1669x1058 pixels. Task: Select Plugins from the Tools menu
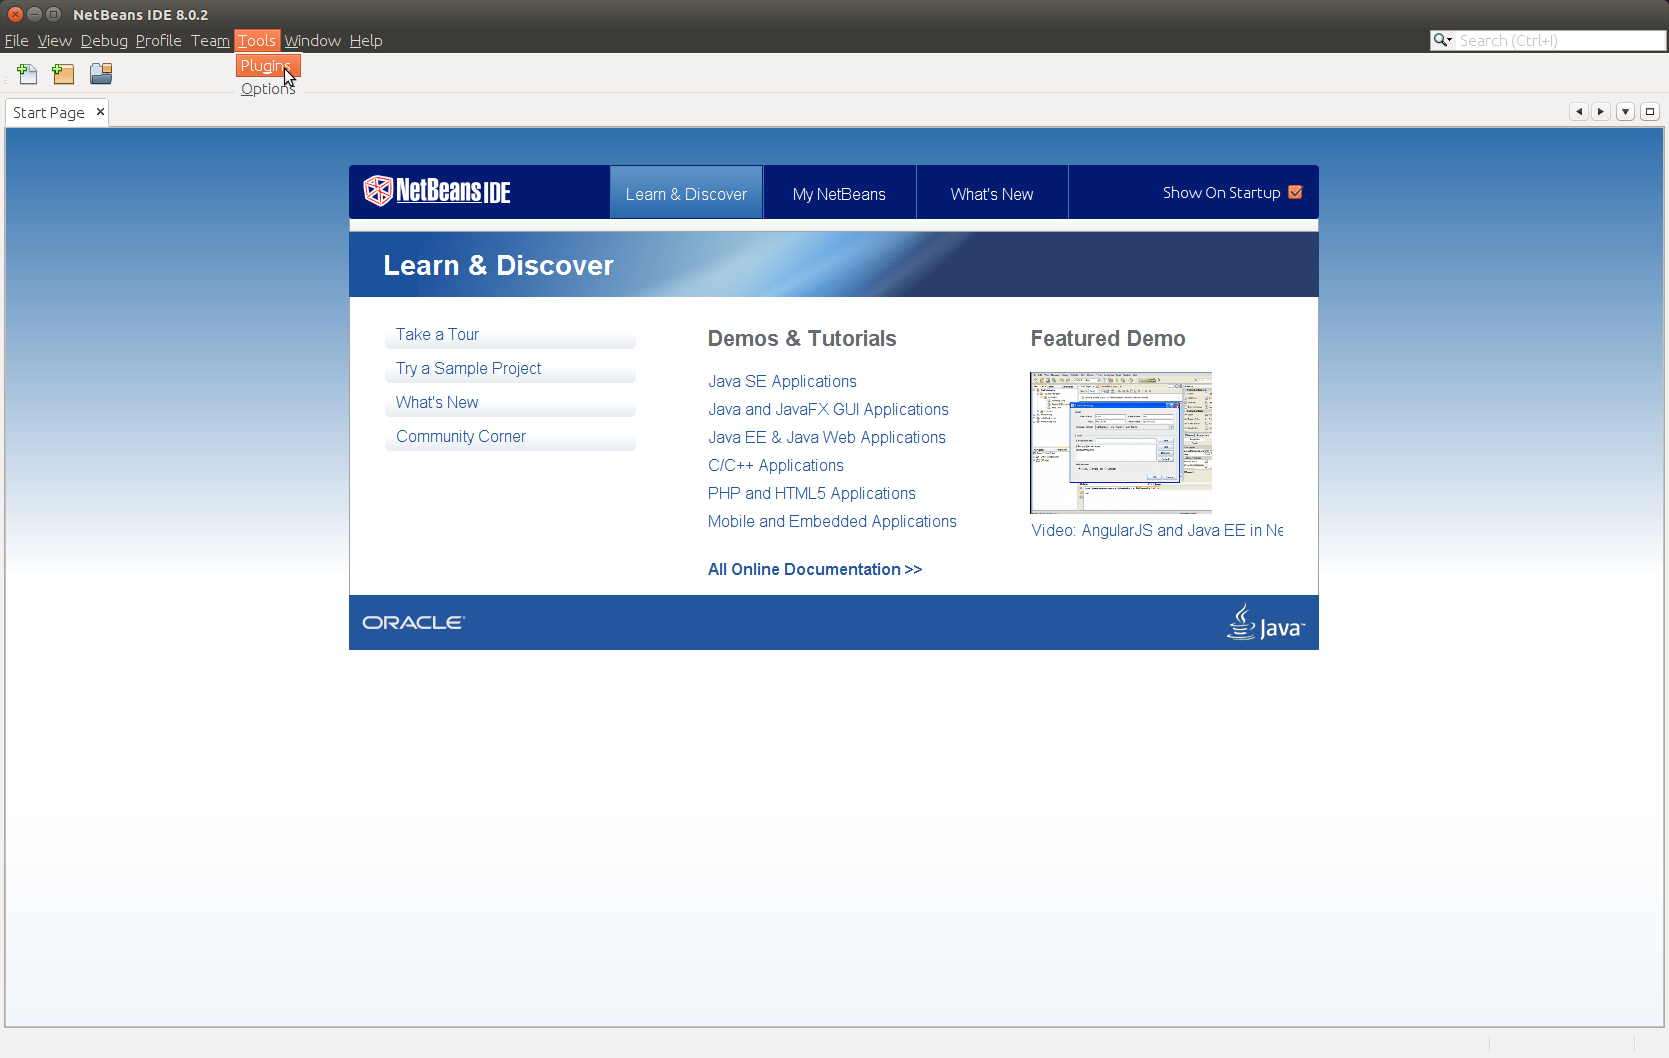(x=268, y=66)
